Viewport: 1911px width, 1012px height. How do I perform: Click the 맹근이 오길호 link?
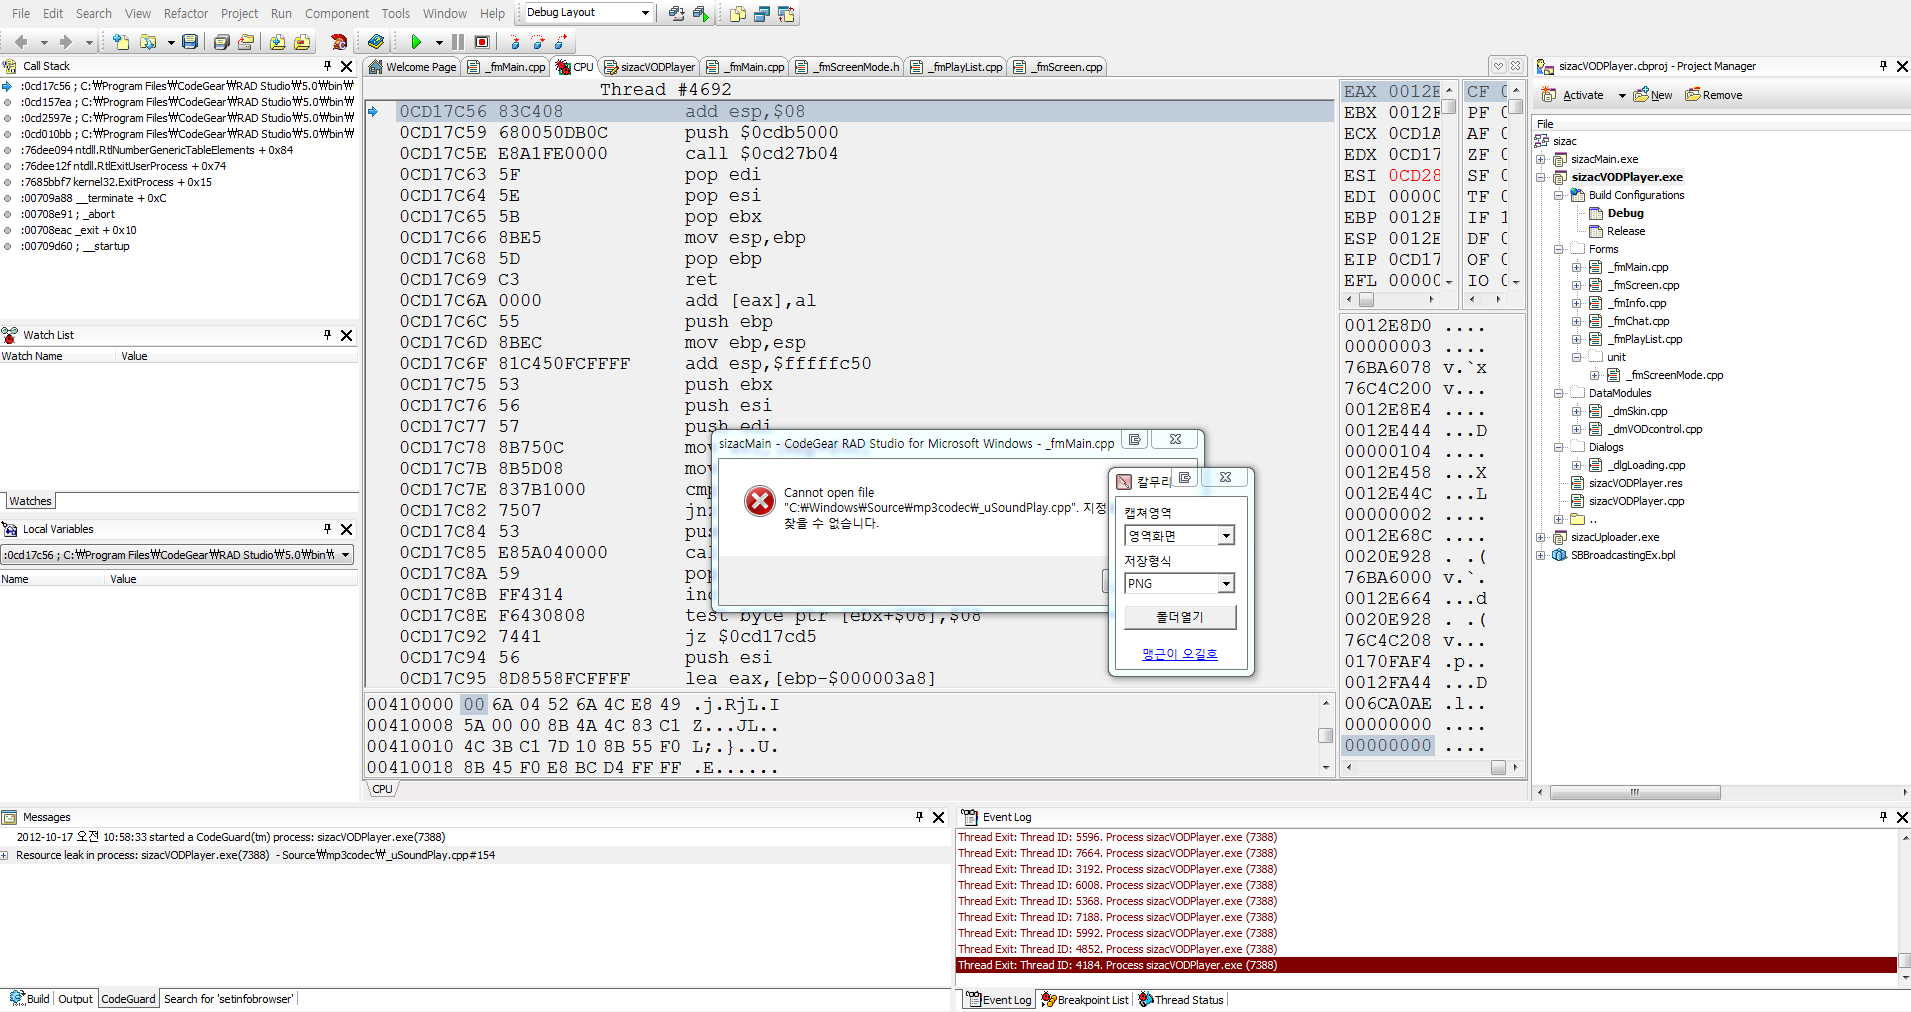click(x=1180, y=654)
